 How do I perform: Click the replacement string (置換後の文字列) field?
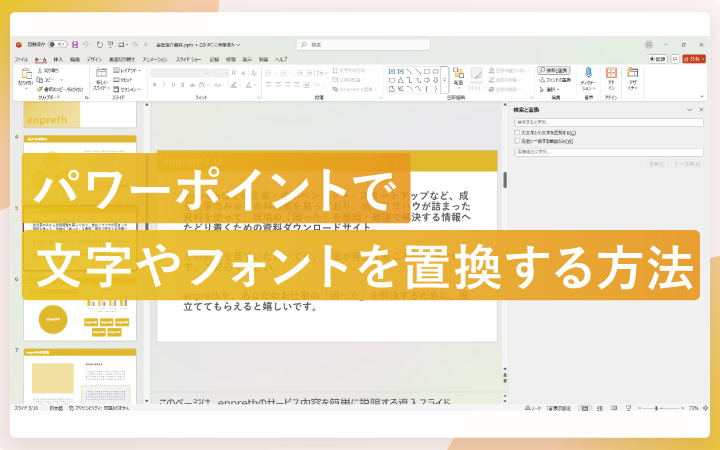click(x=609, y=152)
